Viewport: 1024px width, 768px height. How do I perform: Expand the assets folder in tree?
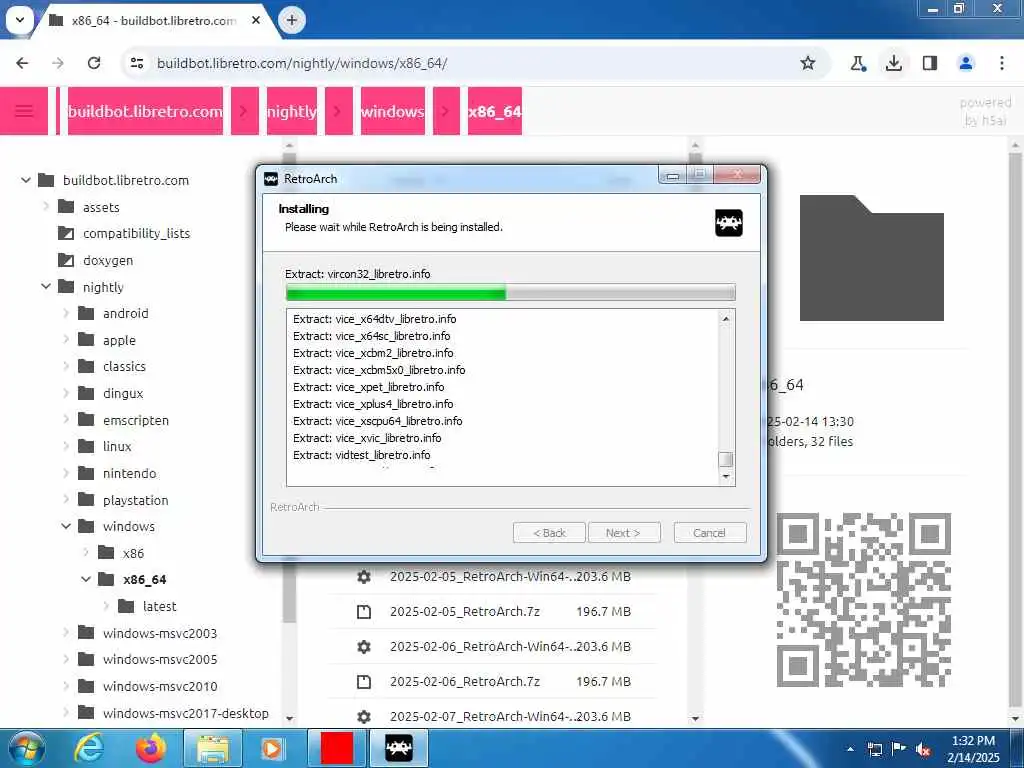pyautogui.click(x=46, y=206)
